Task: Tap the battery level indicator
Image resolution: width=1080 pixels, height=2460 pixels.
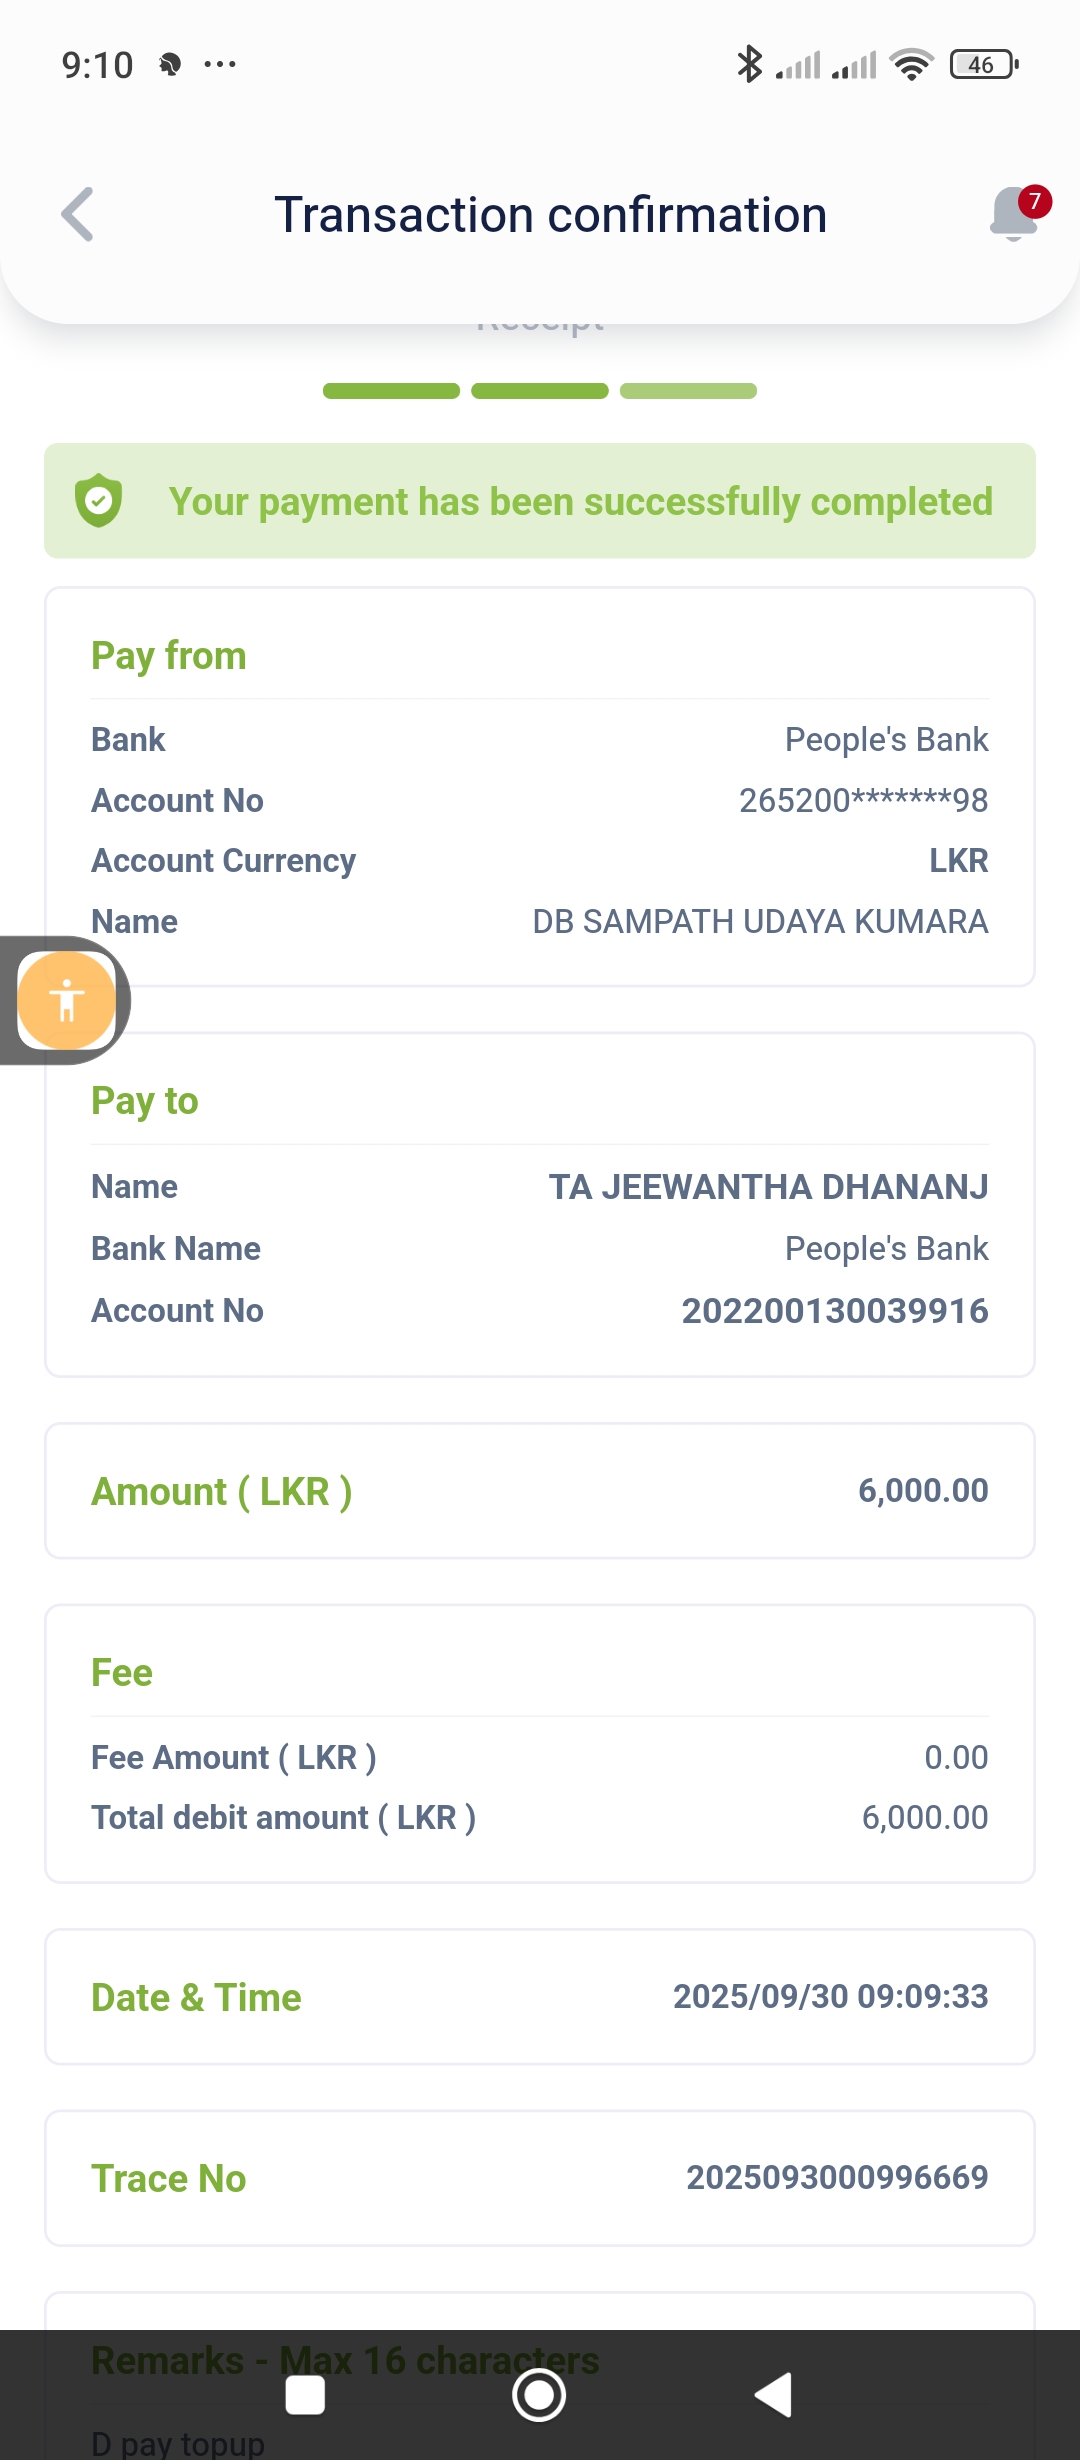Action: pyautogui.click(x=984, y=64)
